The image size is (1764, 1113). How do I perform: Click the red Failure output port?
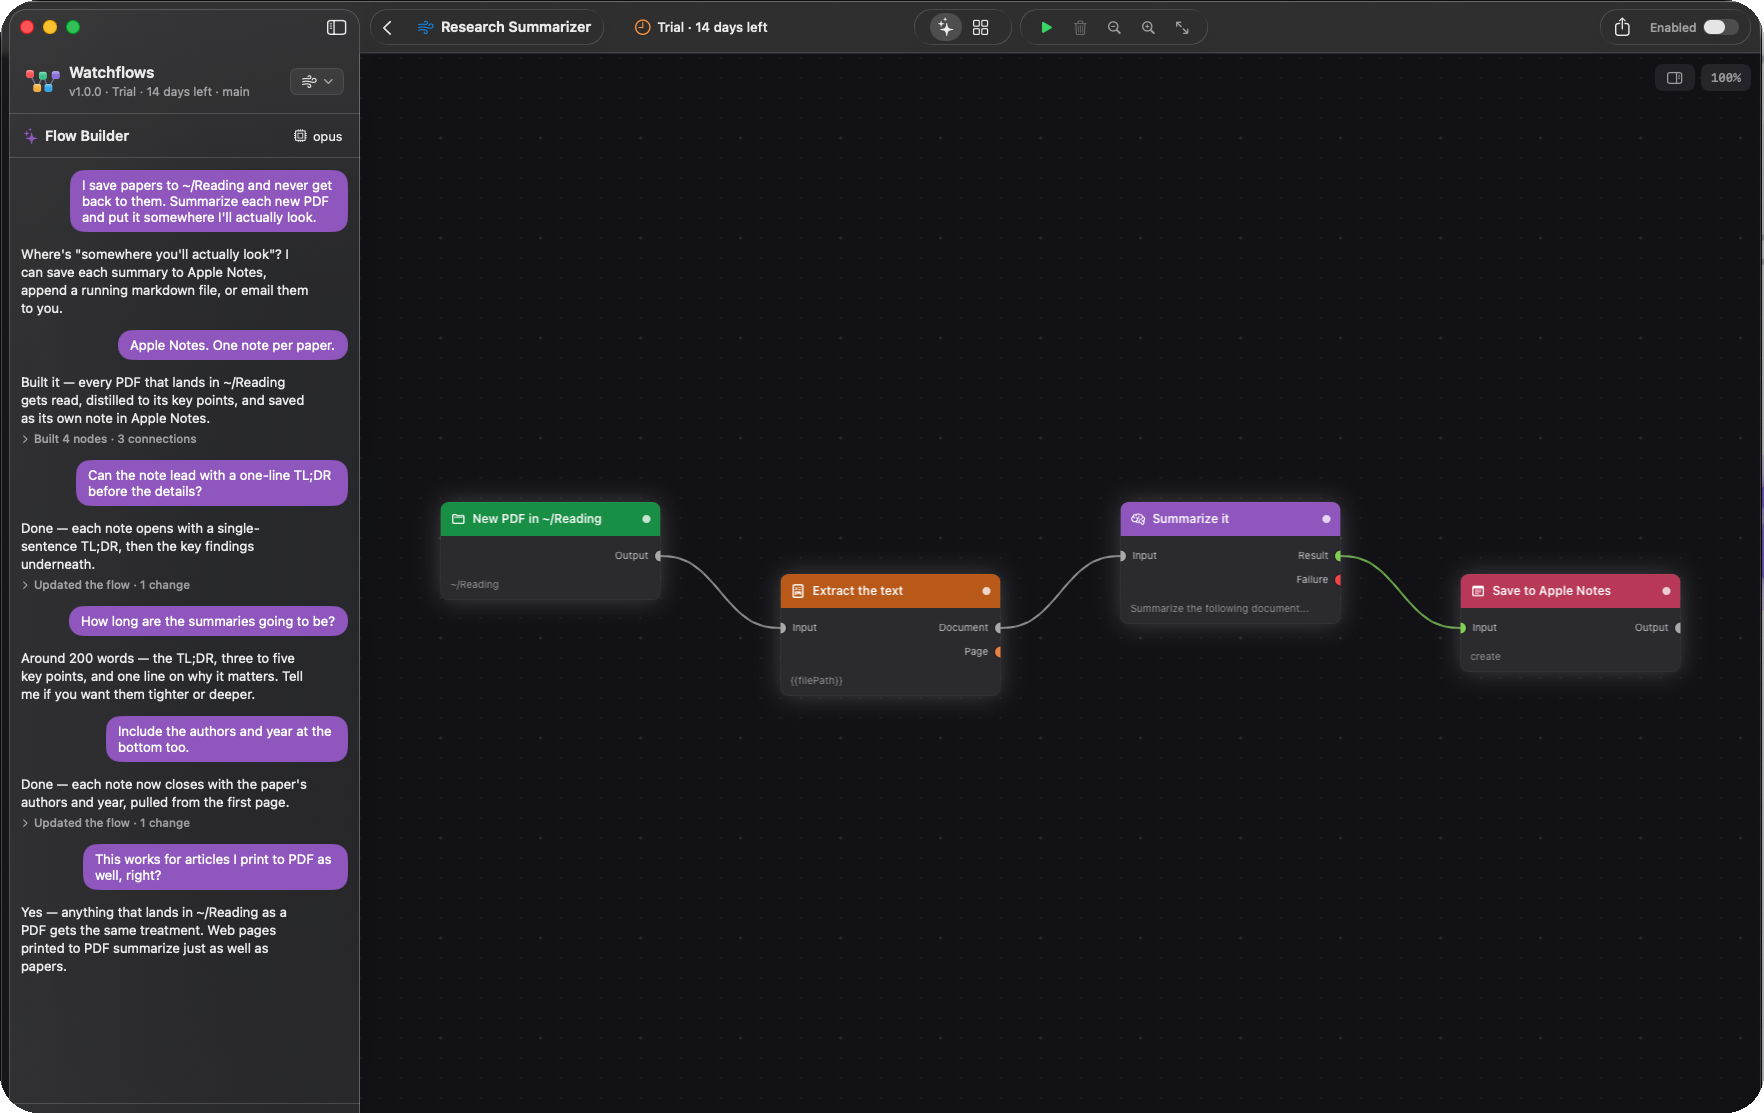click(1338, 580)
